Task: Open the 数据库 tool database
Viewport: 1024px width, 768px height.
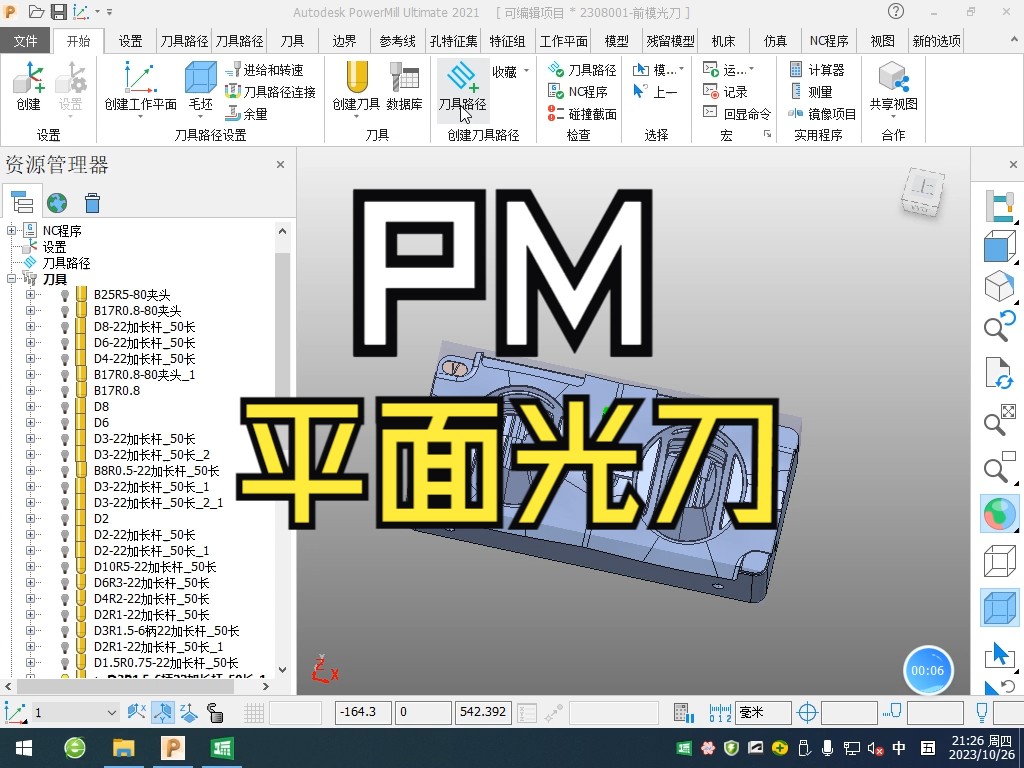Action: (x=404, y=86)
